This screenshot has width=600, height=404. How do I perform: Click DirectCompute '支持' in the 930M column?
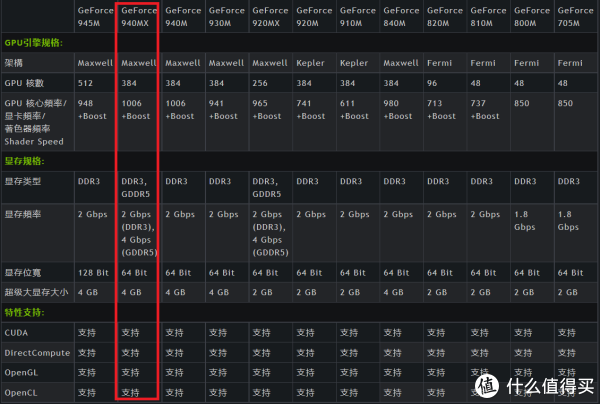pyautogui.click(x=218, y=353)
